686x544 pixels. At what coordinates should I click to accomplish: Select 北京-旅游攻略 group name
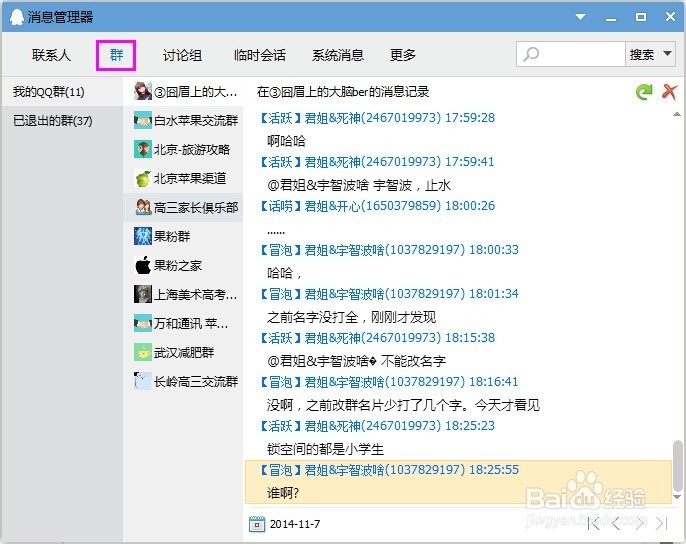click(192, 150)
